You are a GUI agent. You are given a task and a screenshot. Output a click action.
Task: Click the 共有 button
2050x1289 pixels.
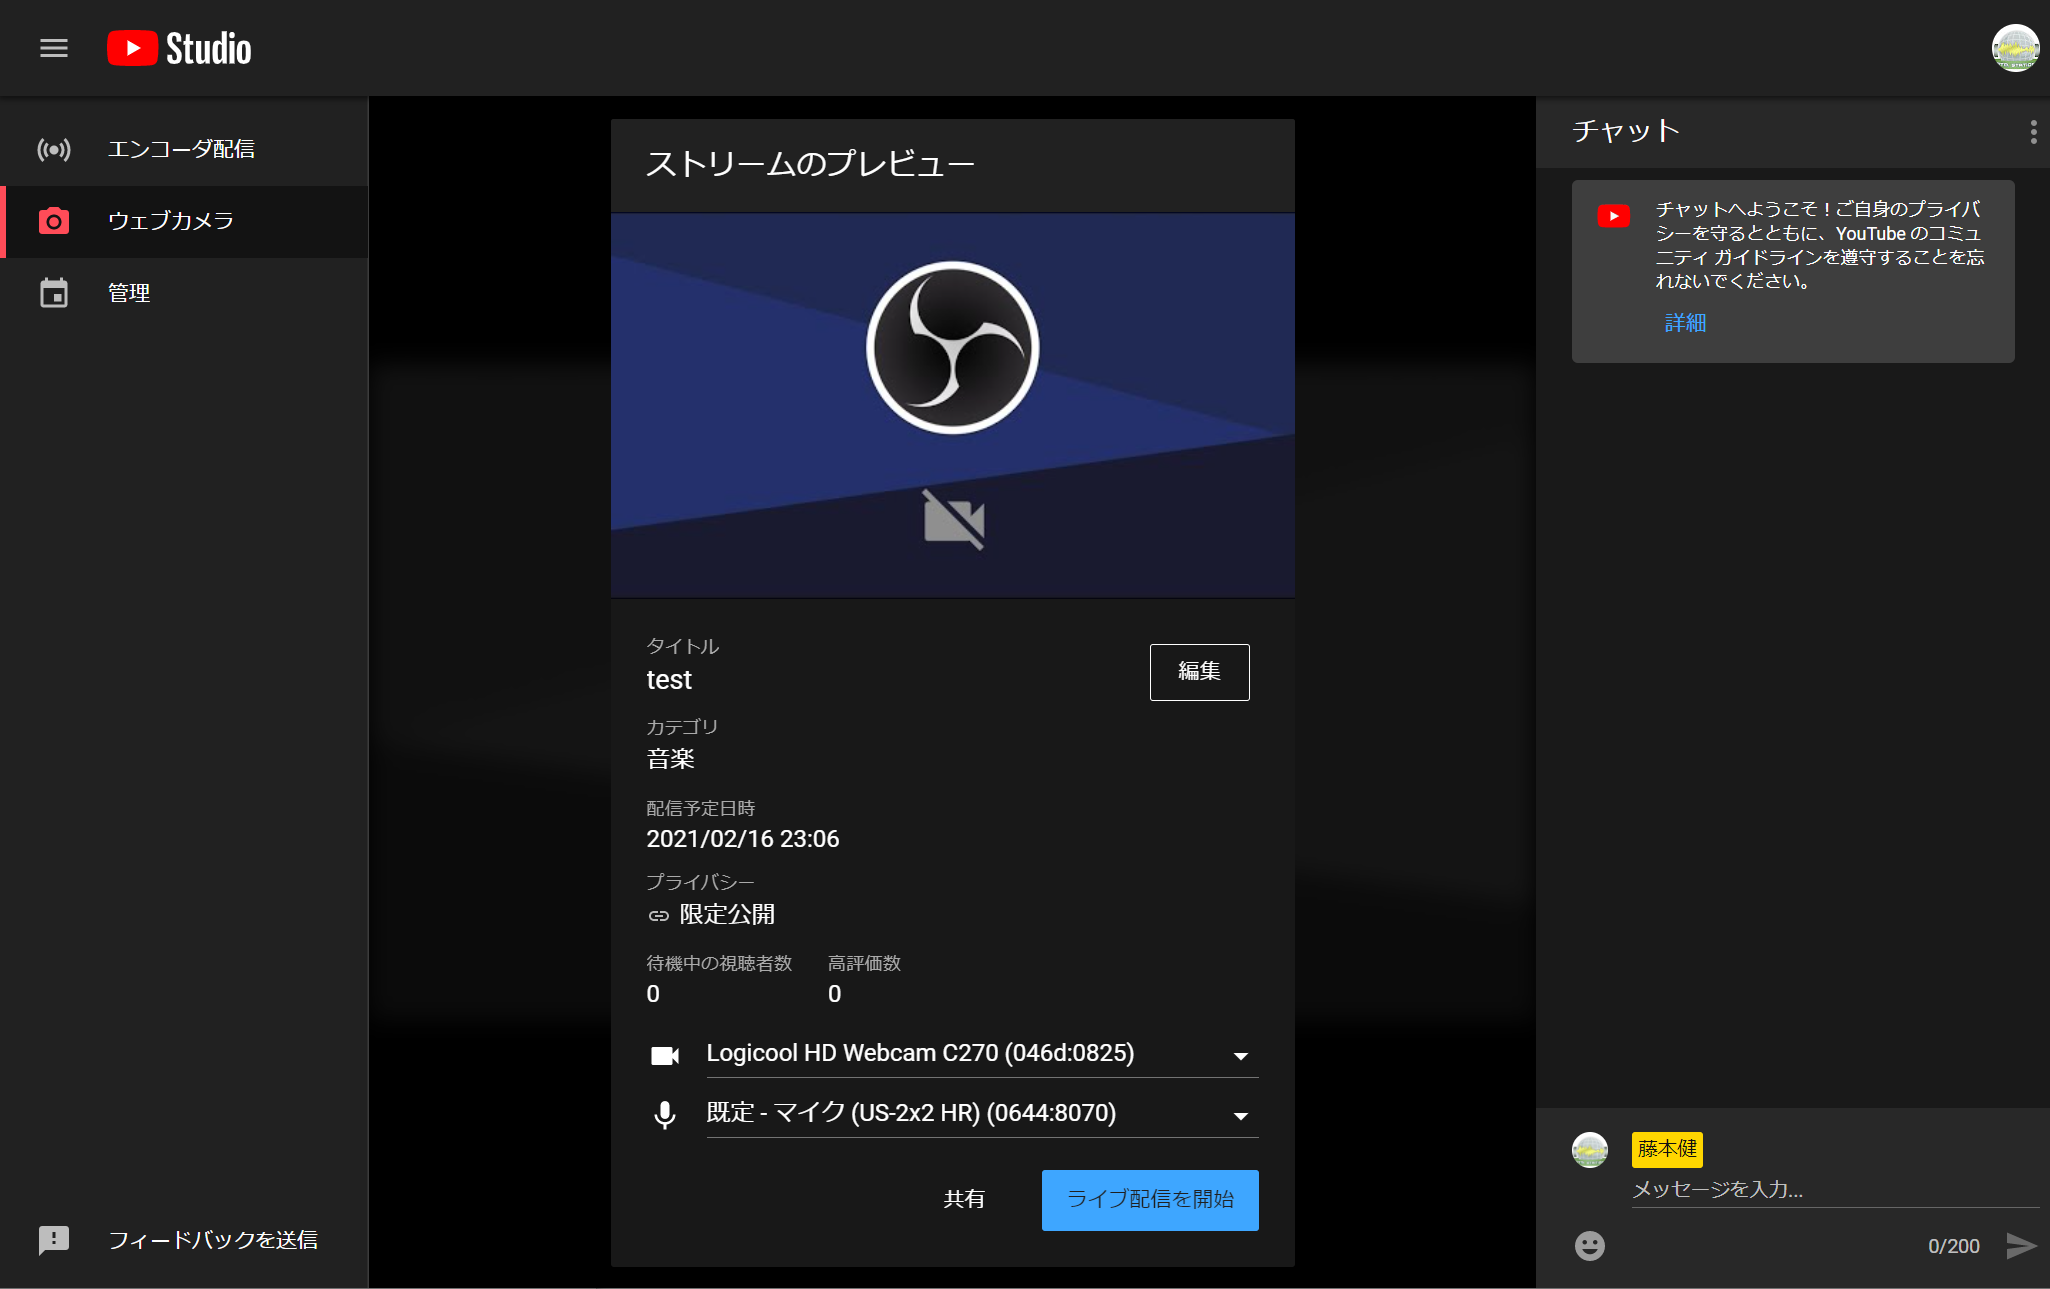click(x=964, y=1200)
